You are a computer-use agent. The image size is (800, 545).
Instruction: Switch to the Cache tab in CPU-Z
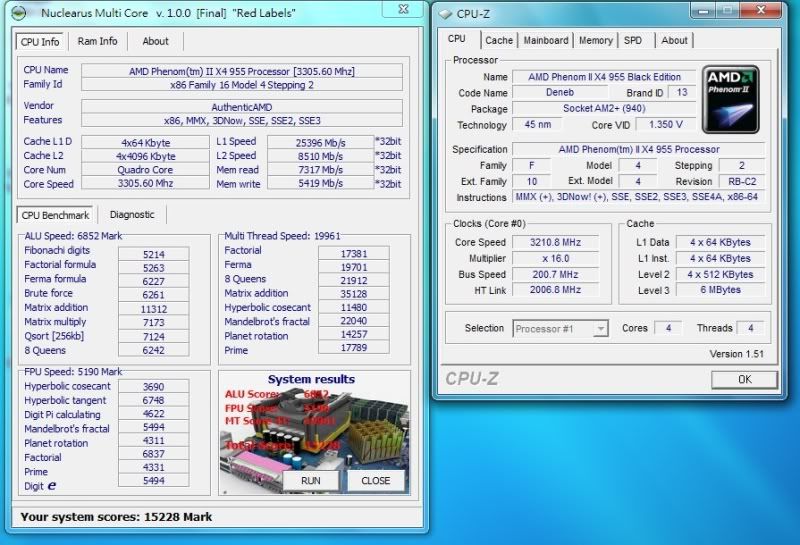coord(498,40)
